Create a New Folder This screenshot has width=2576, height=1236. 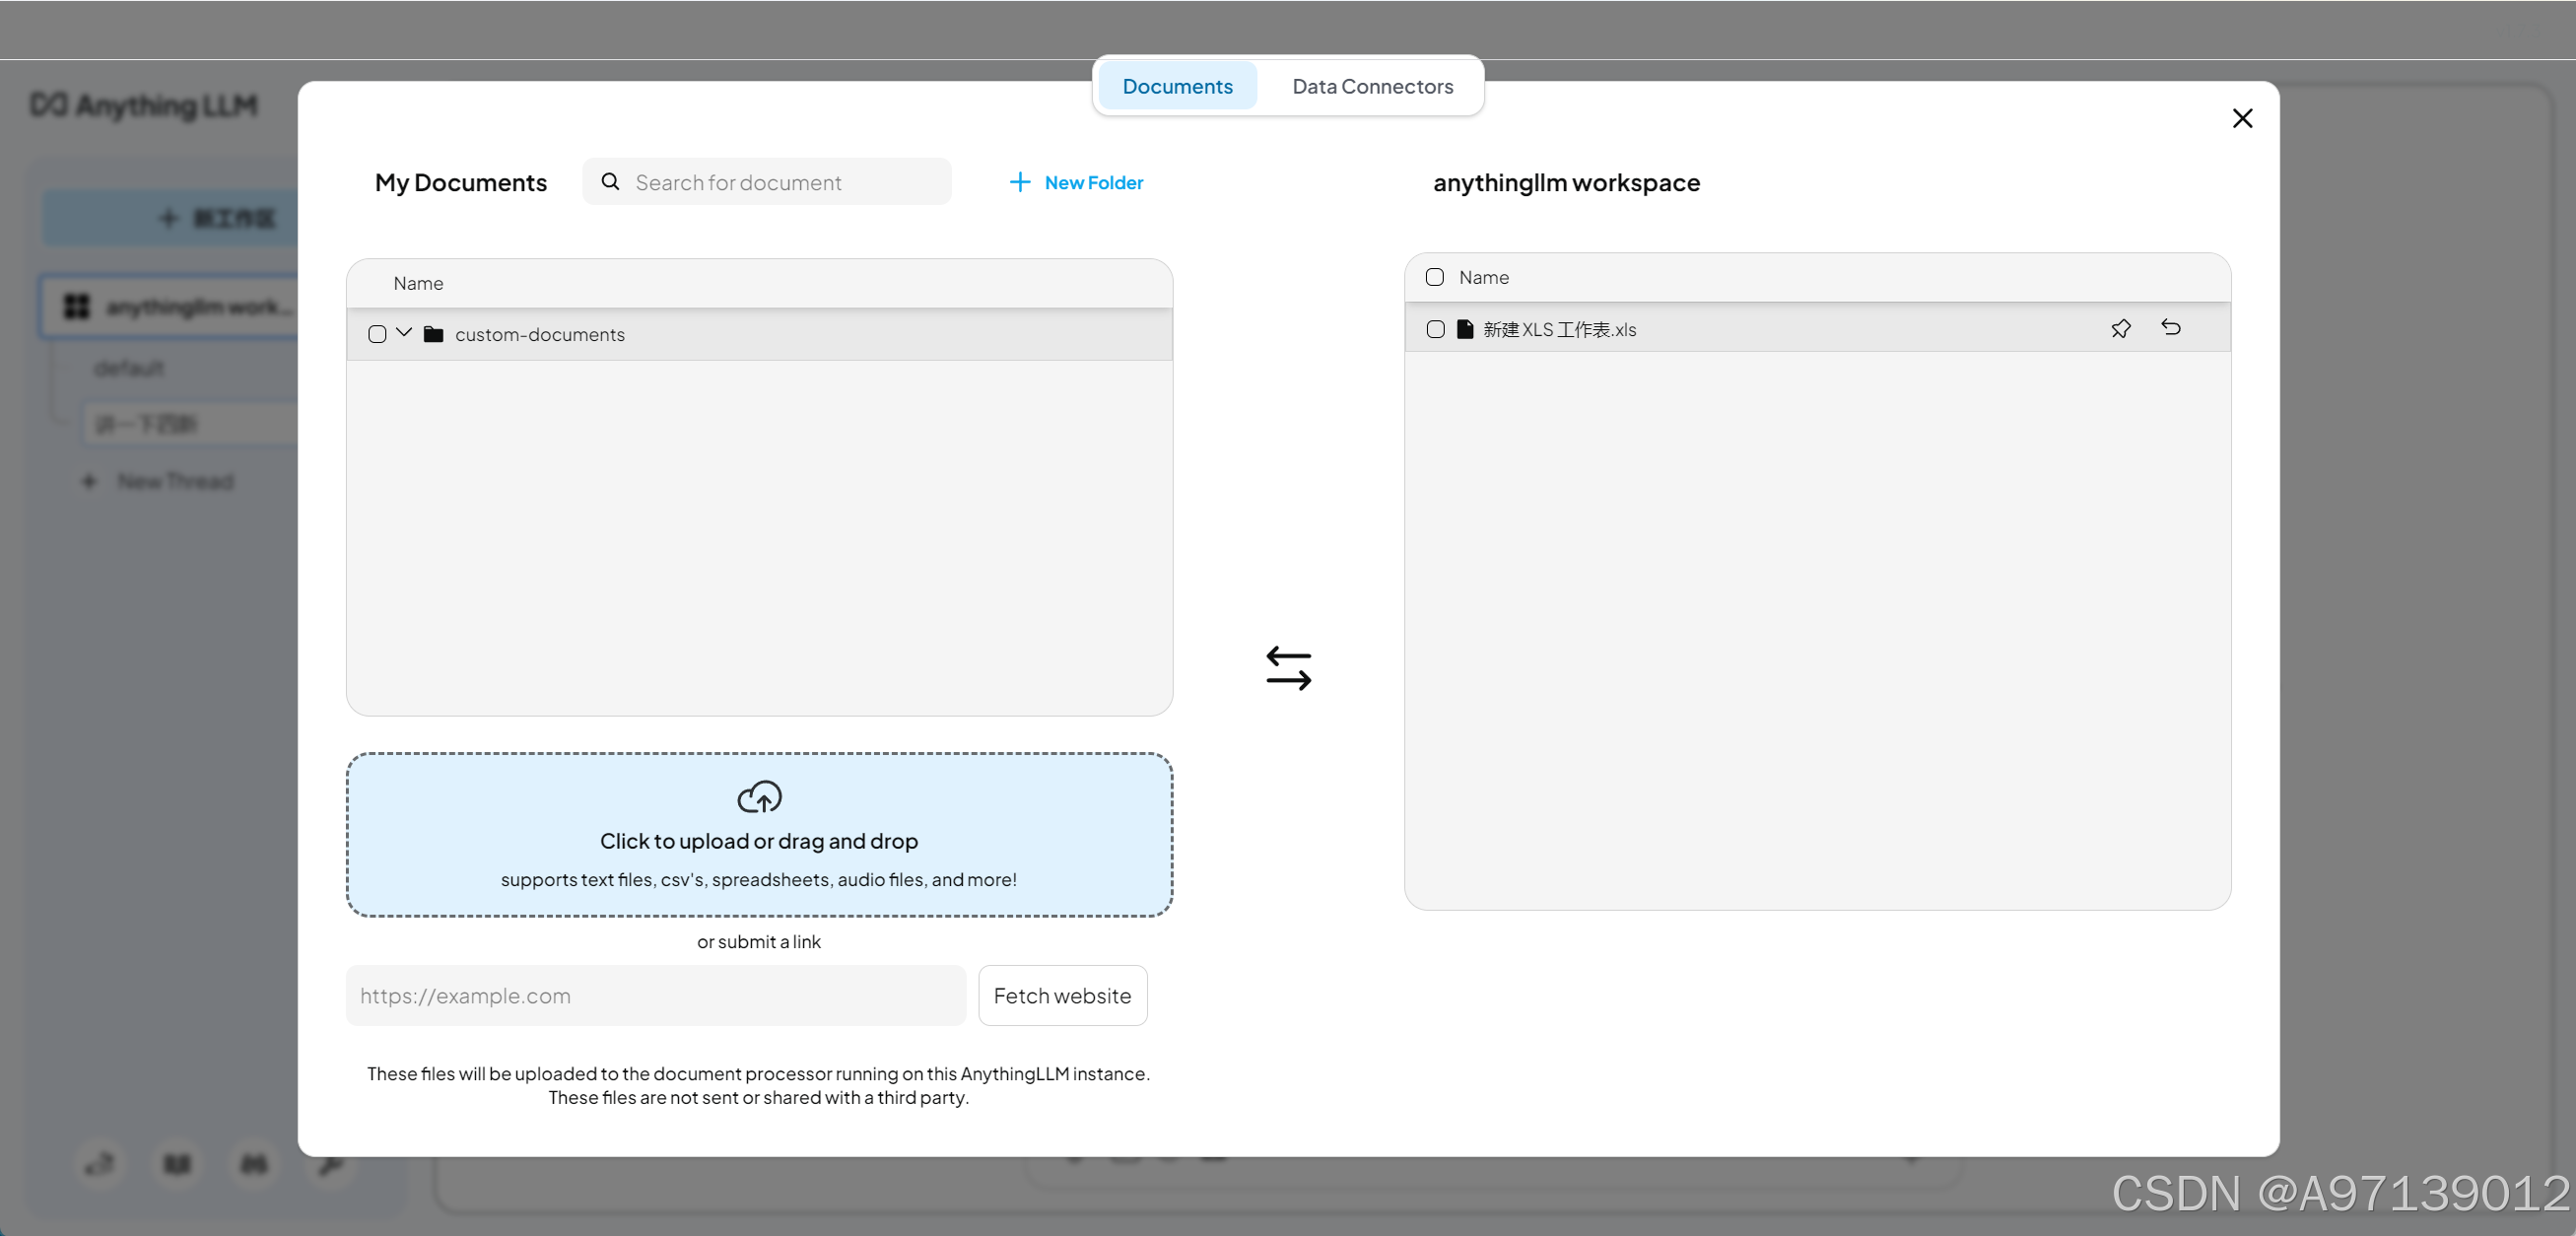(1076, 182)
